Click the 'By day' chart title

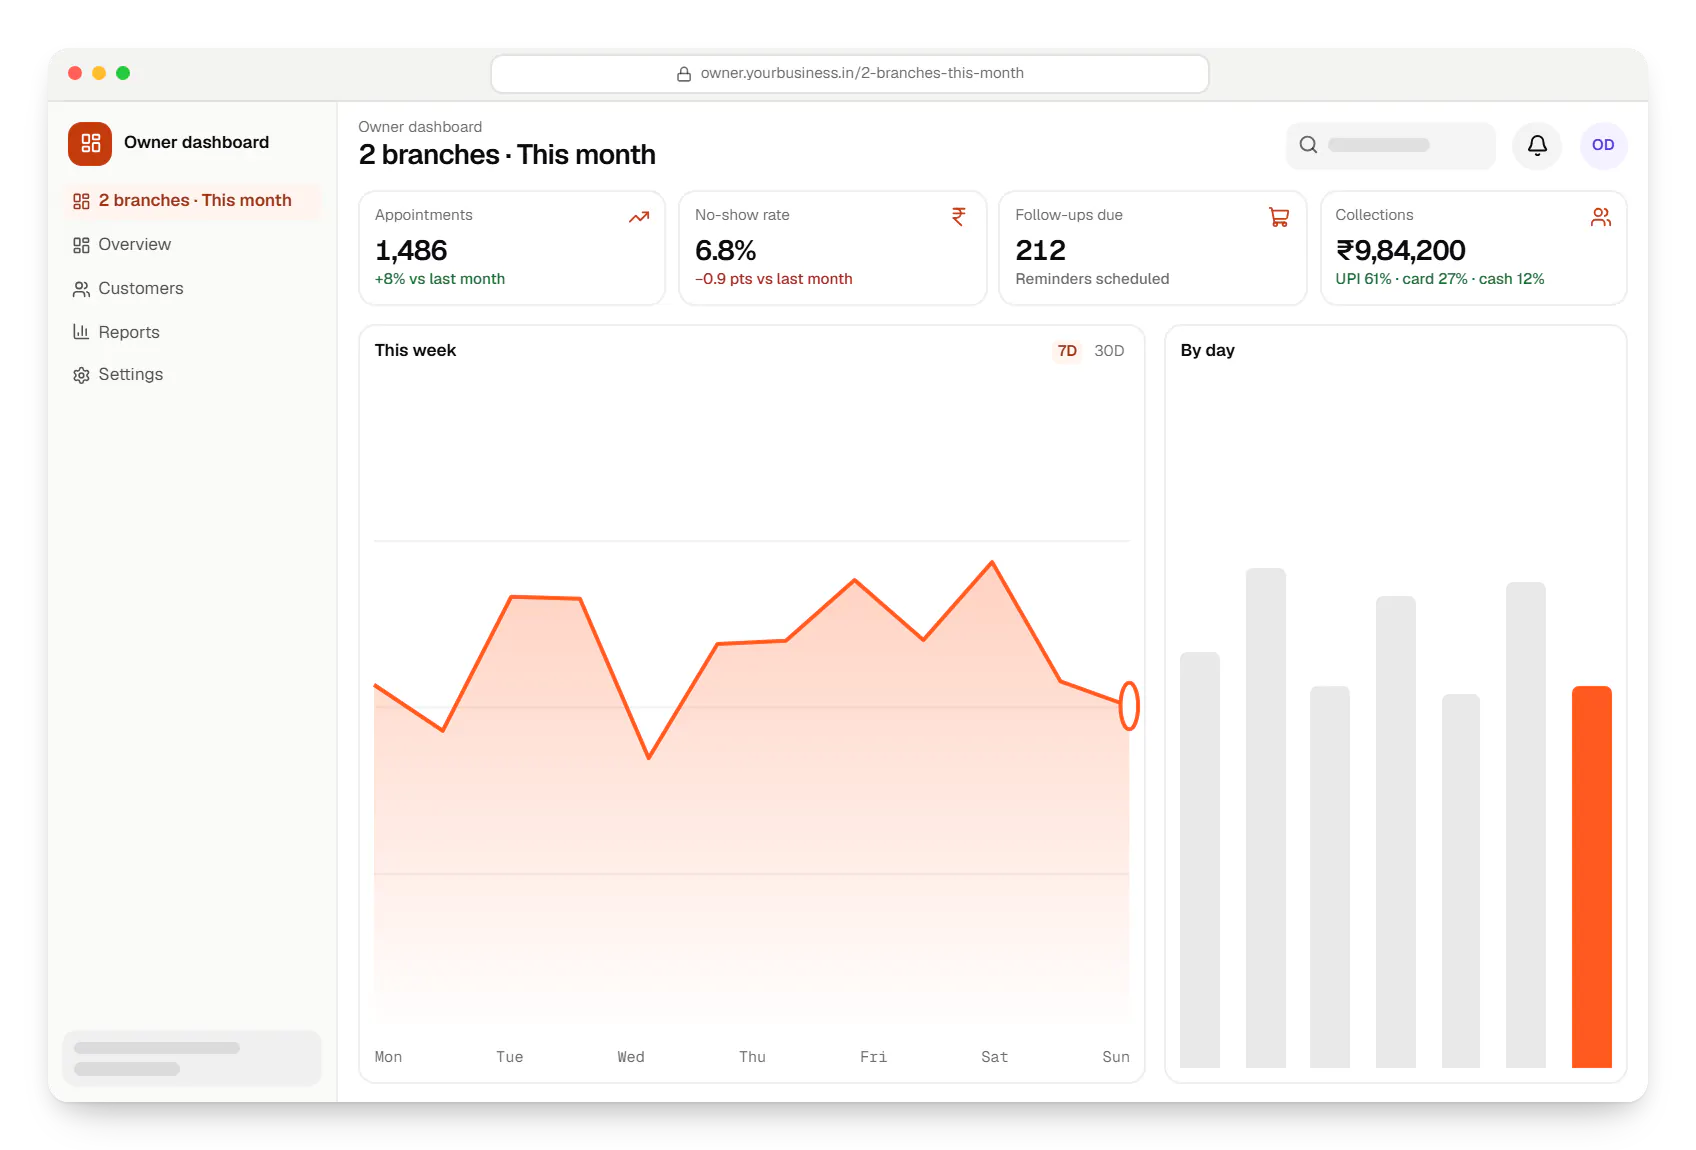click(x=1207, y=351)
